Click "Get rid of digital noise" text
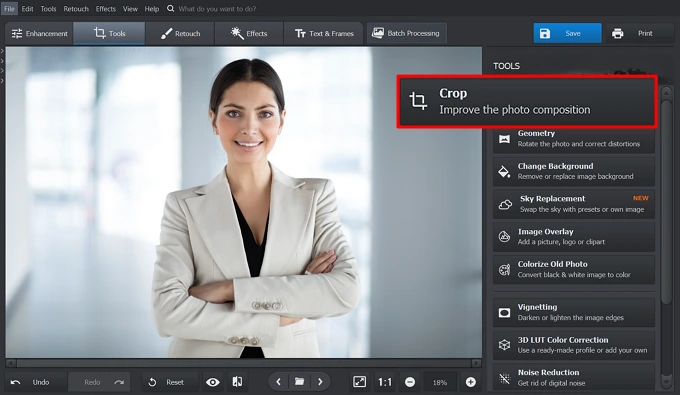680x395 pixels. click(x=551, y=383)
